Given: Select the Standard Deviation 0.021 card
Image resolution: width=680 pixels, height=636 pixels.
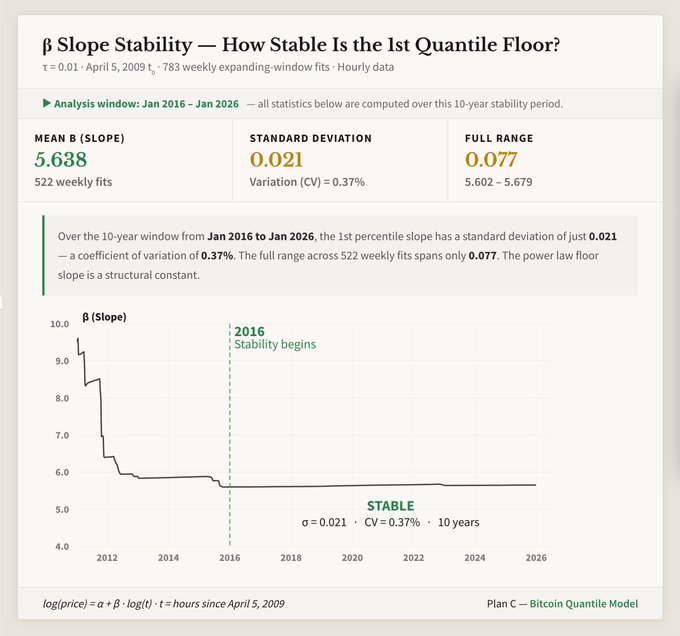Looking at the screenshot, I should point(340,161).
